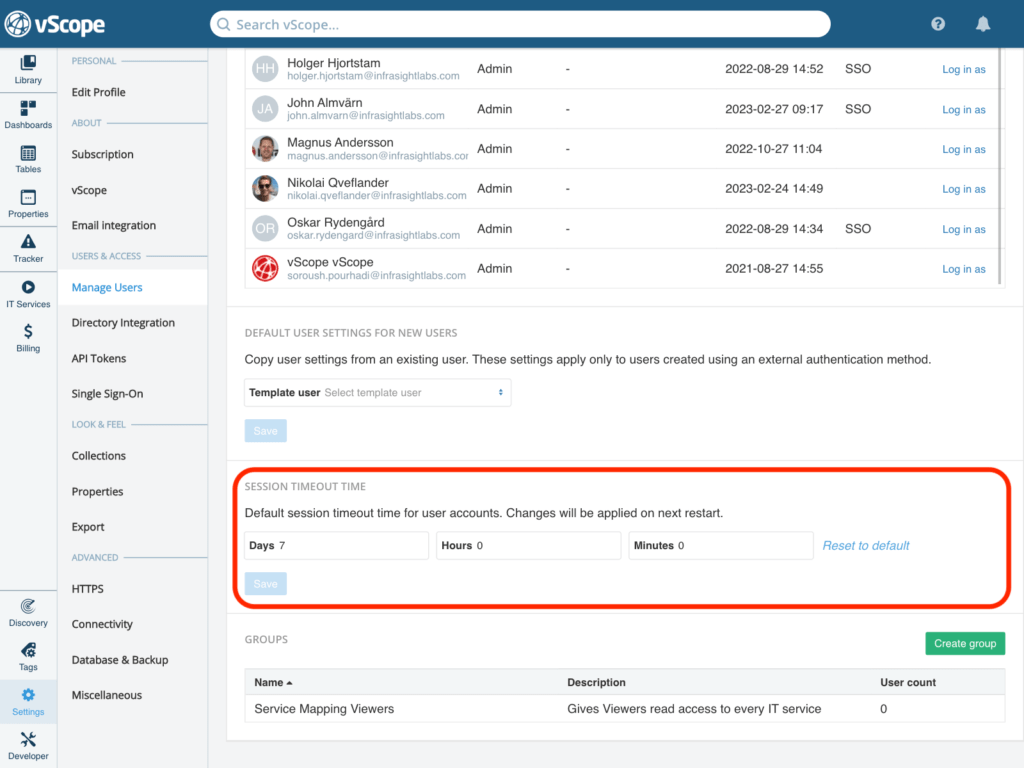Open the Library section icon
Image resolution: width=1024 pixels, height=768 pixels.
coord(28,63)
